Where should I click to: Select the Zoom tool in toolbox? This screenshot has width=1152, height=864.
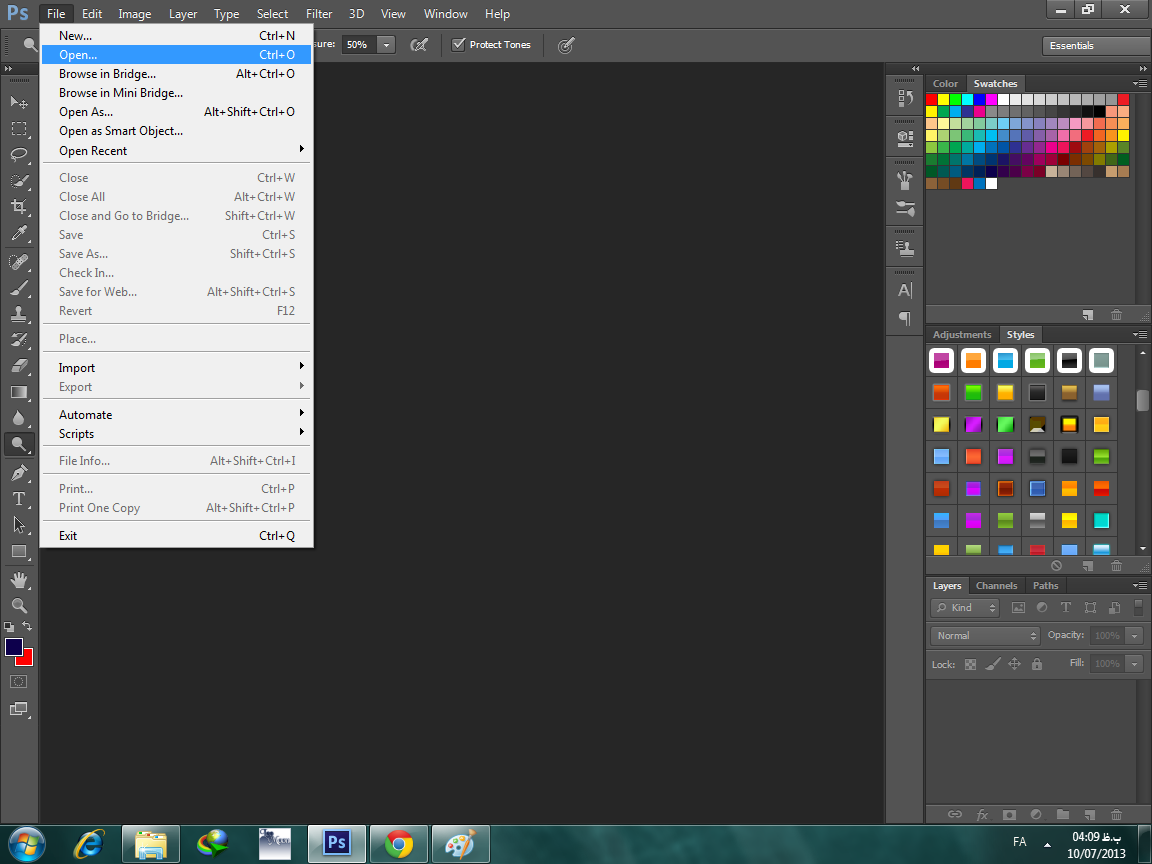coord(19,605)
